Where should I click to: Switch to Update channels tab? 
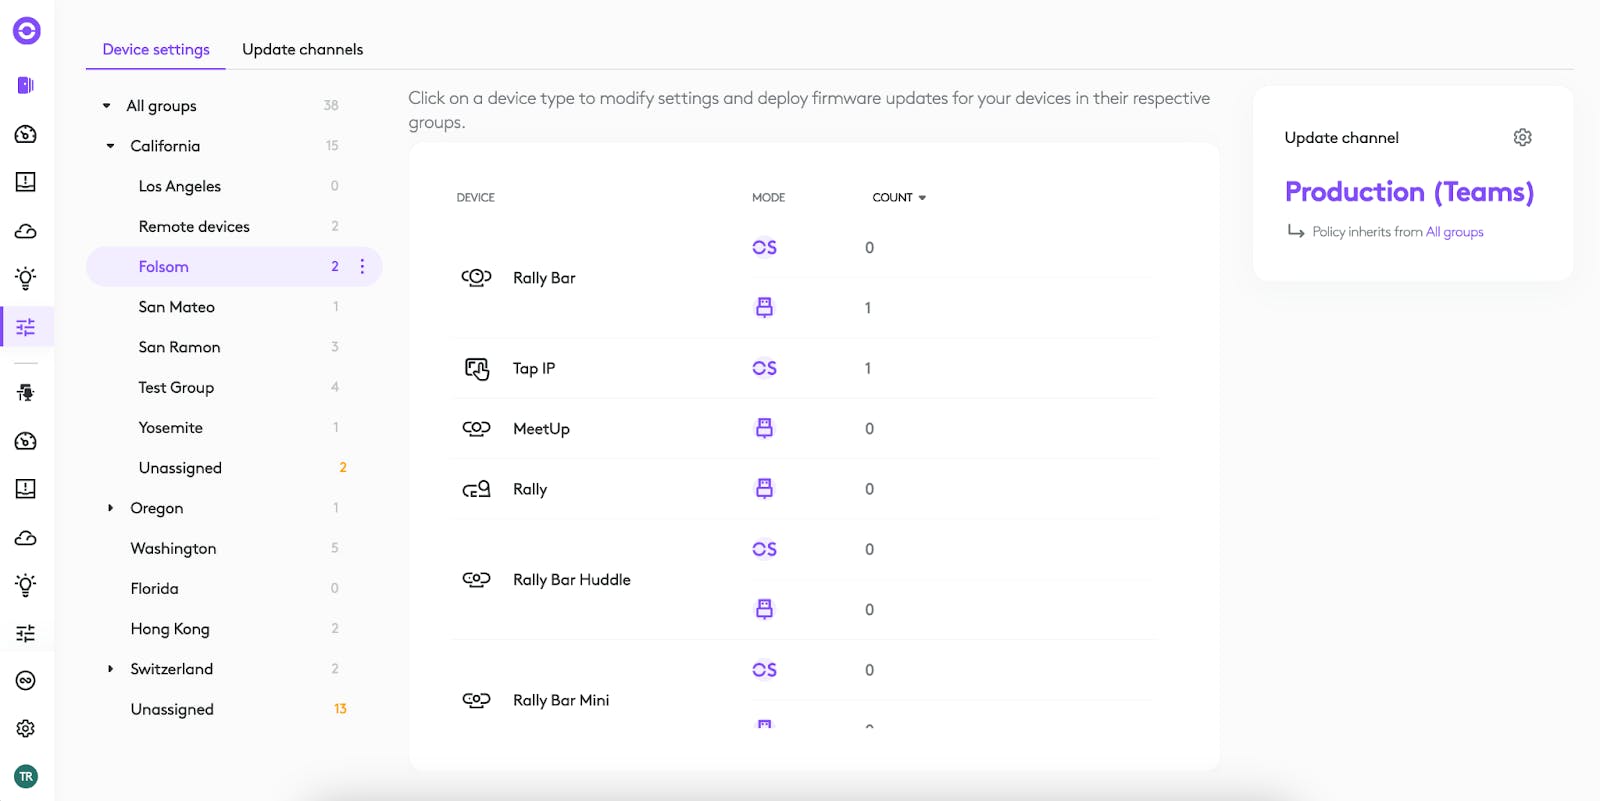click(x=302, y=49)
